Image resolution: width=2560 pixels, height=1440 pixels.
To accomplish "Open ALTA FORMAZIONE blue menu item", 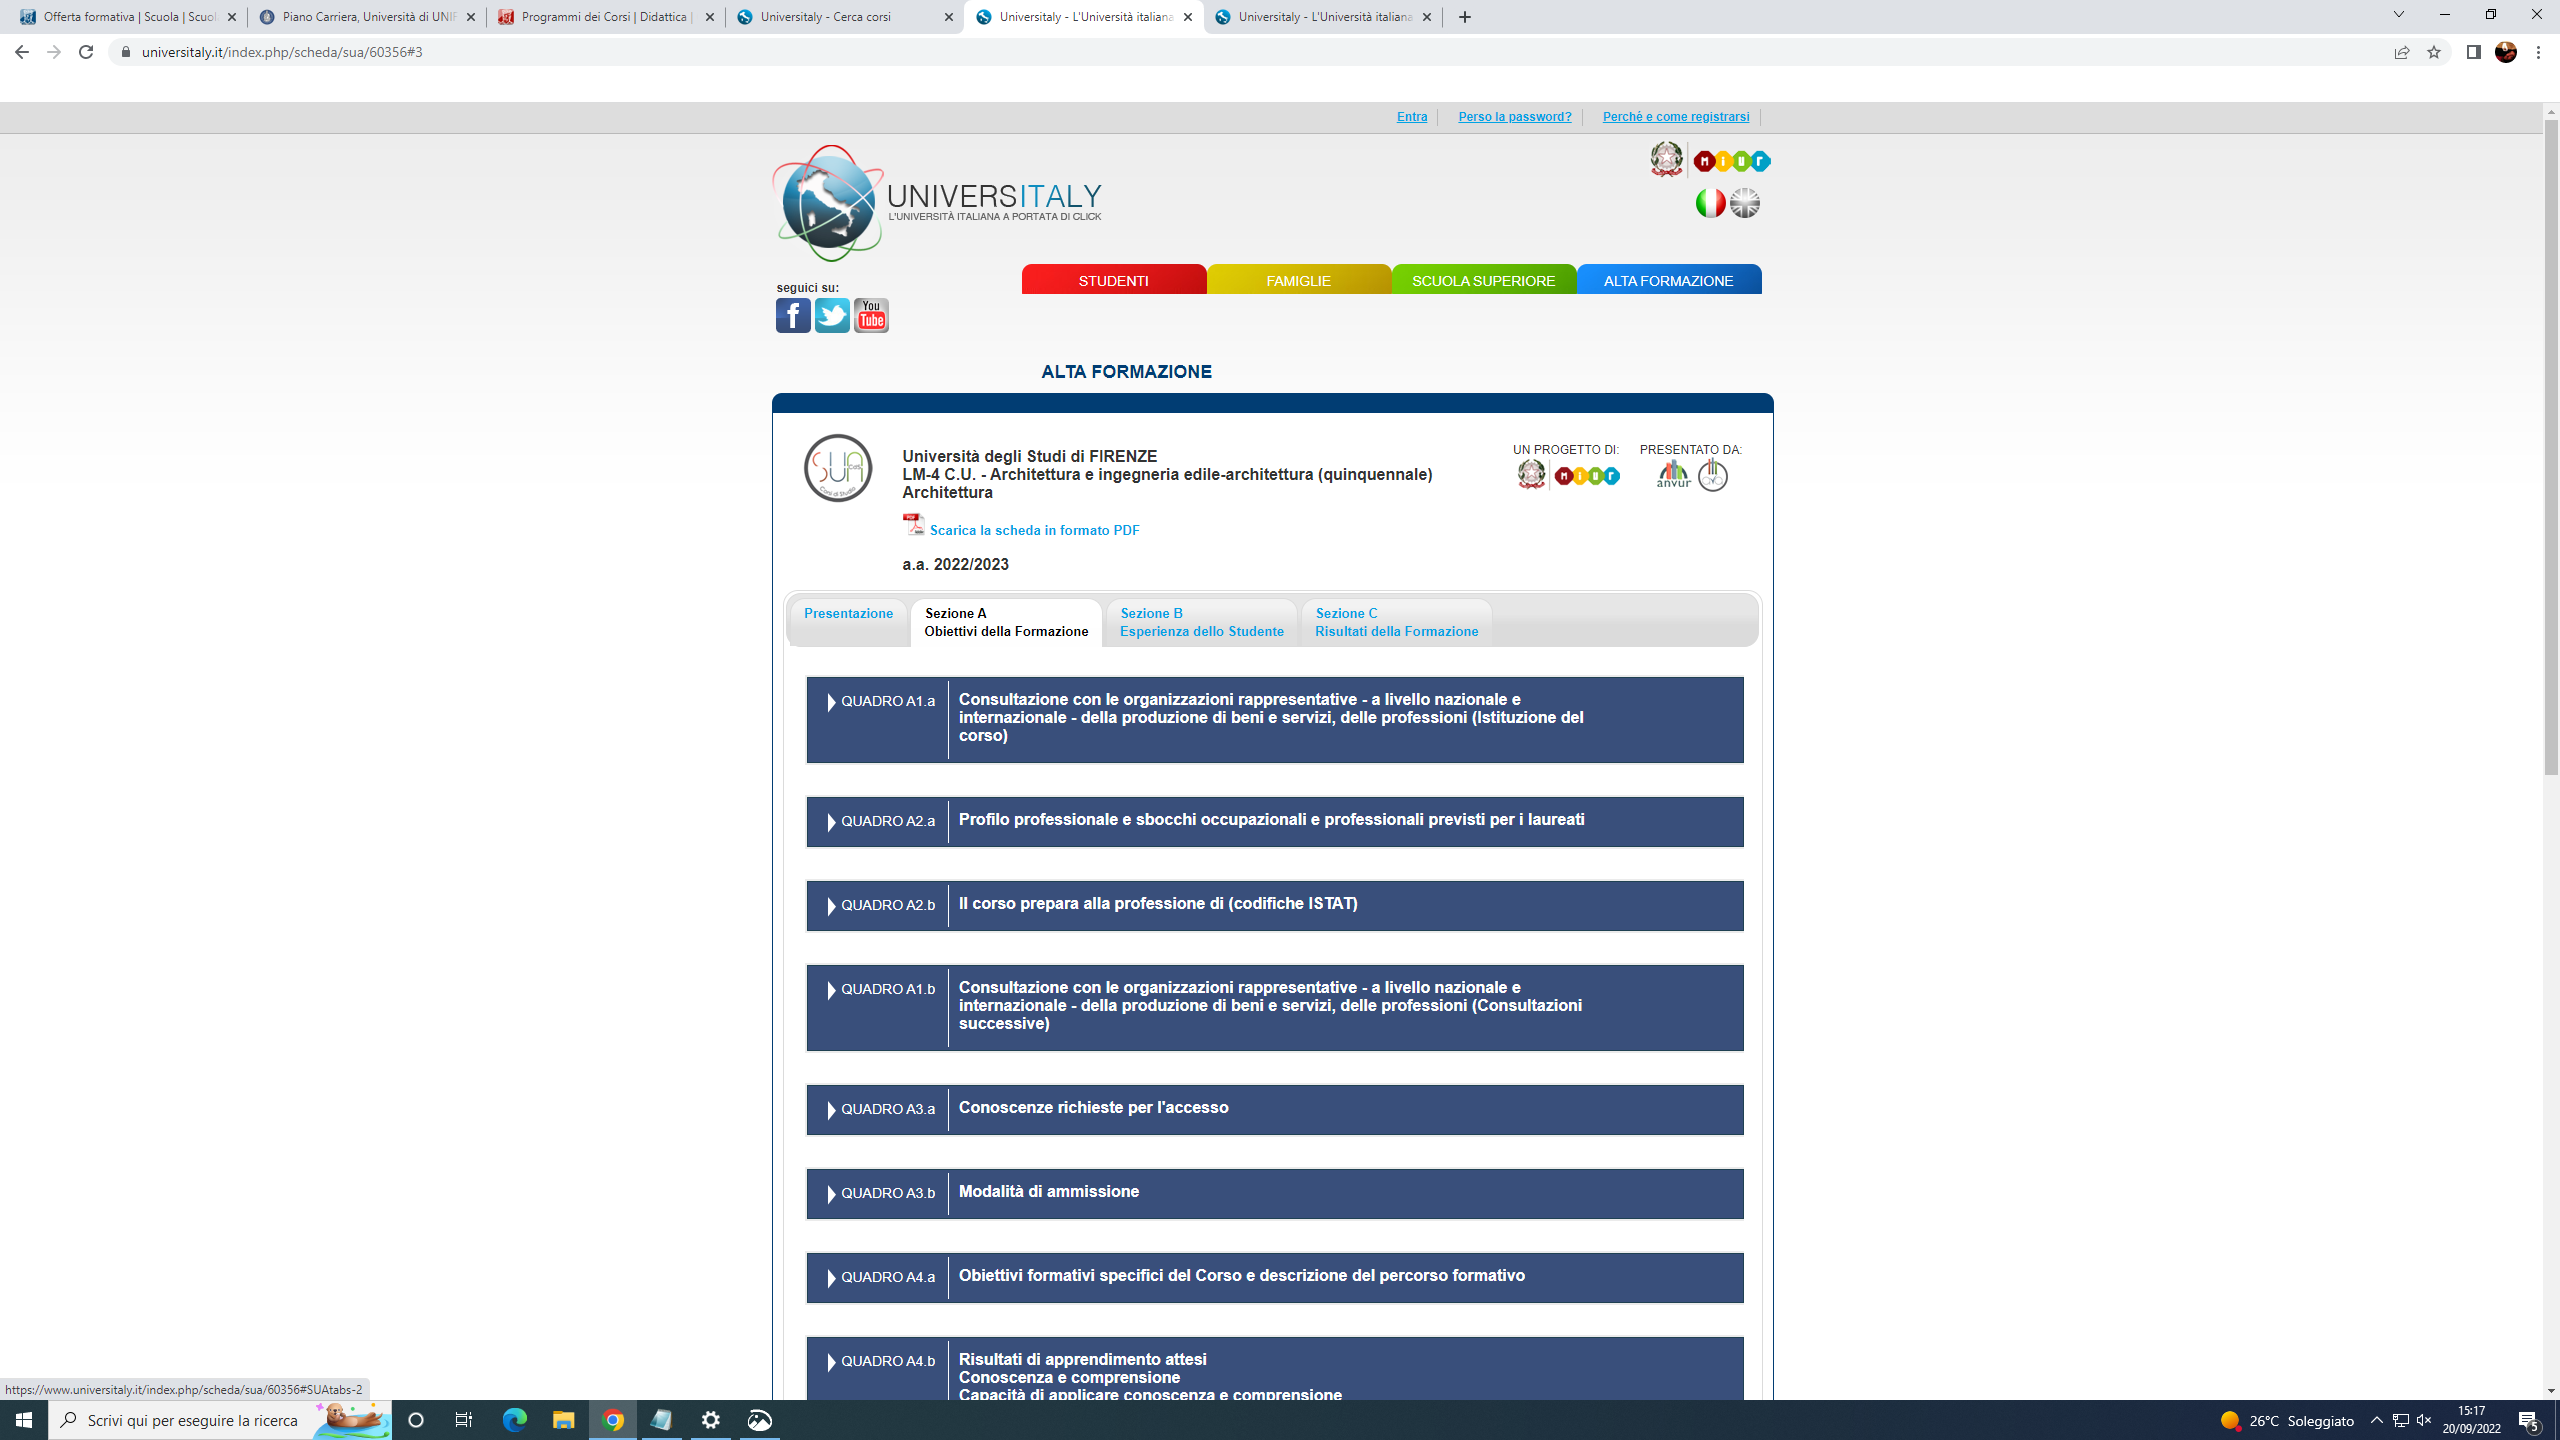I will (1669, 280).
